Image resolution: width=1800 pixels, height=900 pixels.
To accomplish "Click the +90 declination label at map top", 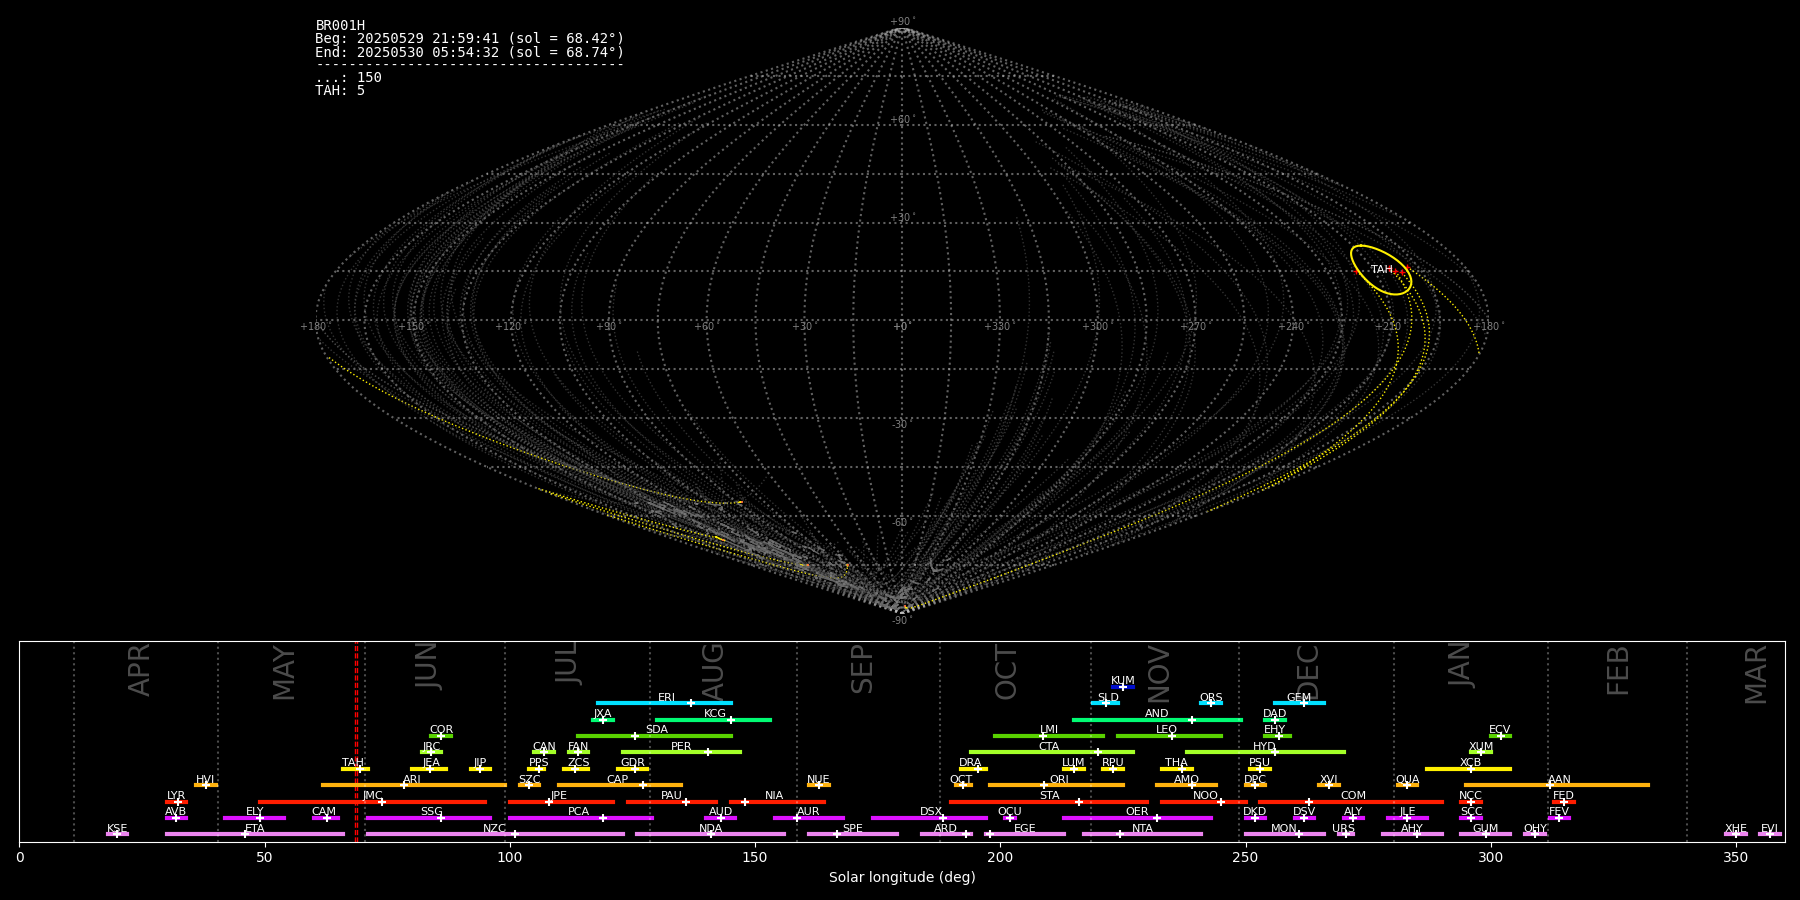I will click(x=901, y=22).
